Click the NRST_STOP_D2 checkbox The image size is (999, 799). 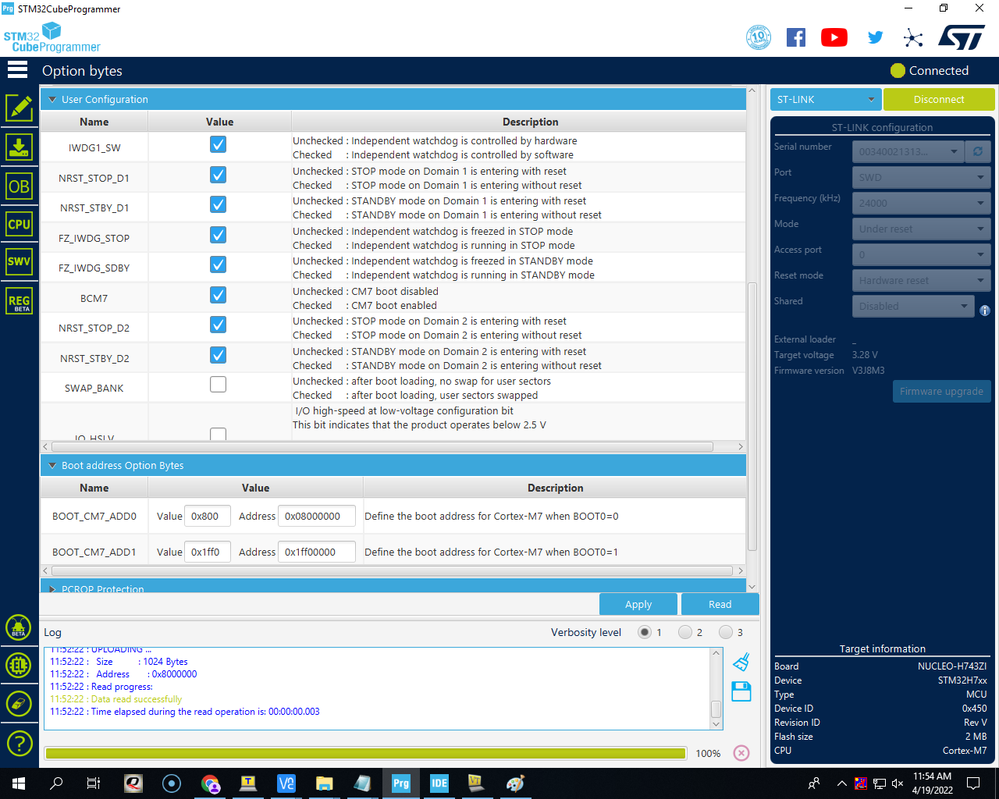(x=218, y=324)
